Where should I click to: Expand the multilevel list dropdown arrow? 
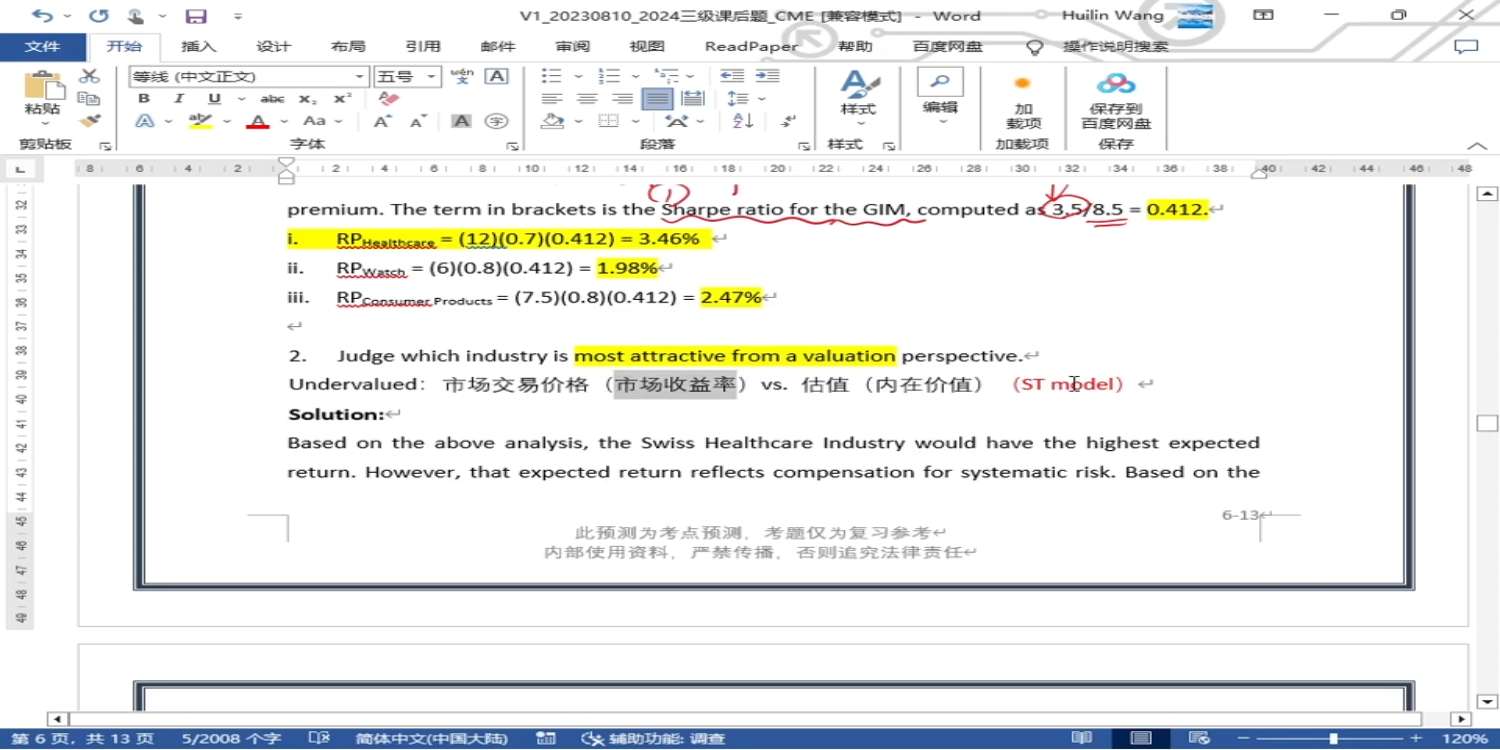[x=691, y=76]
